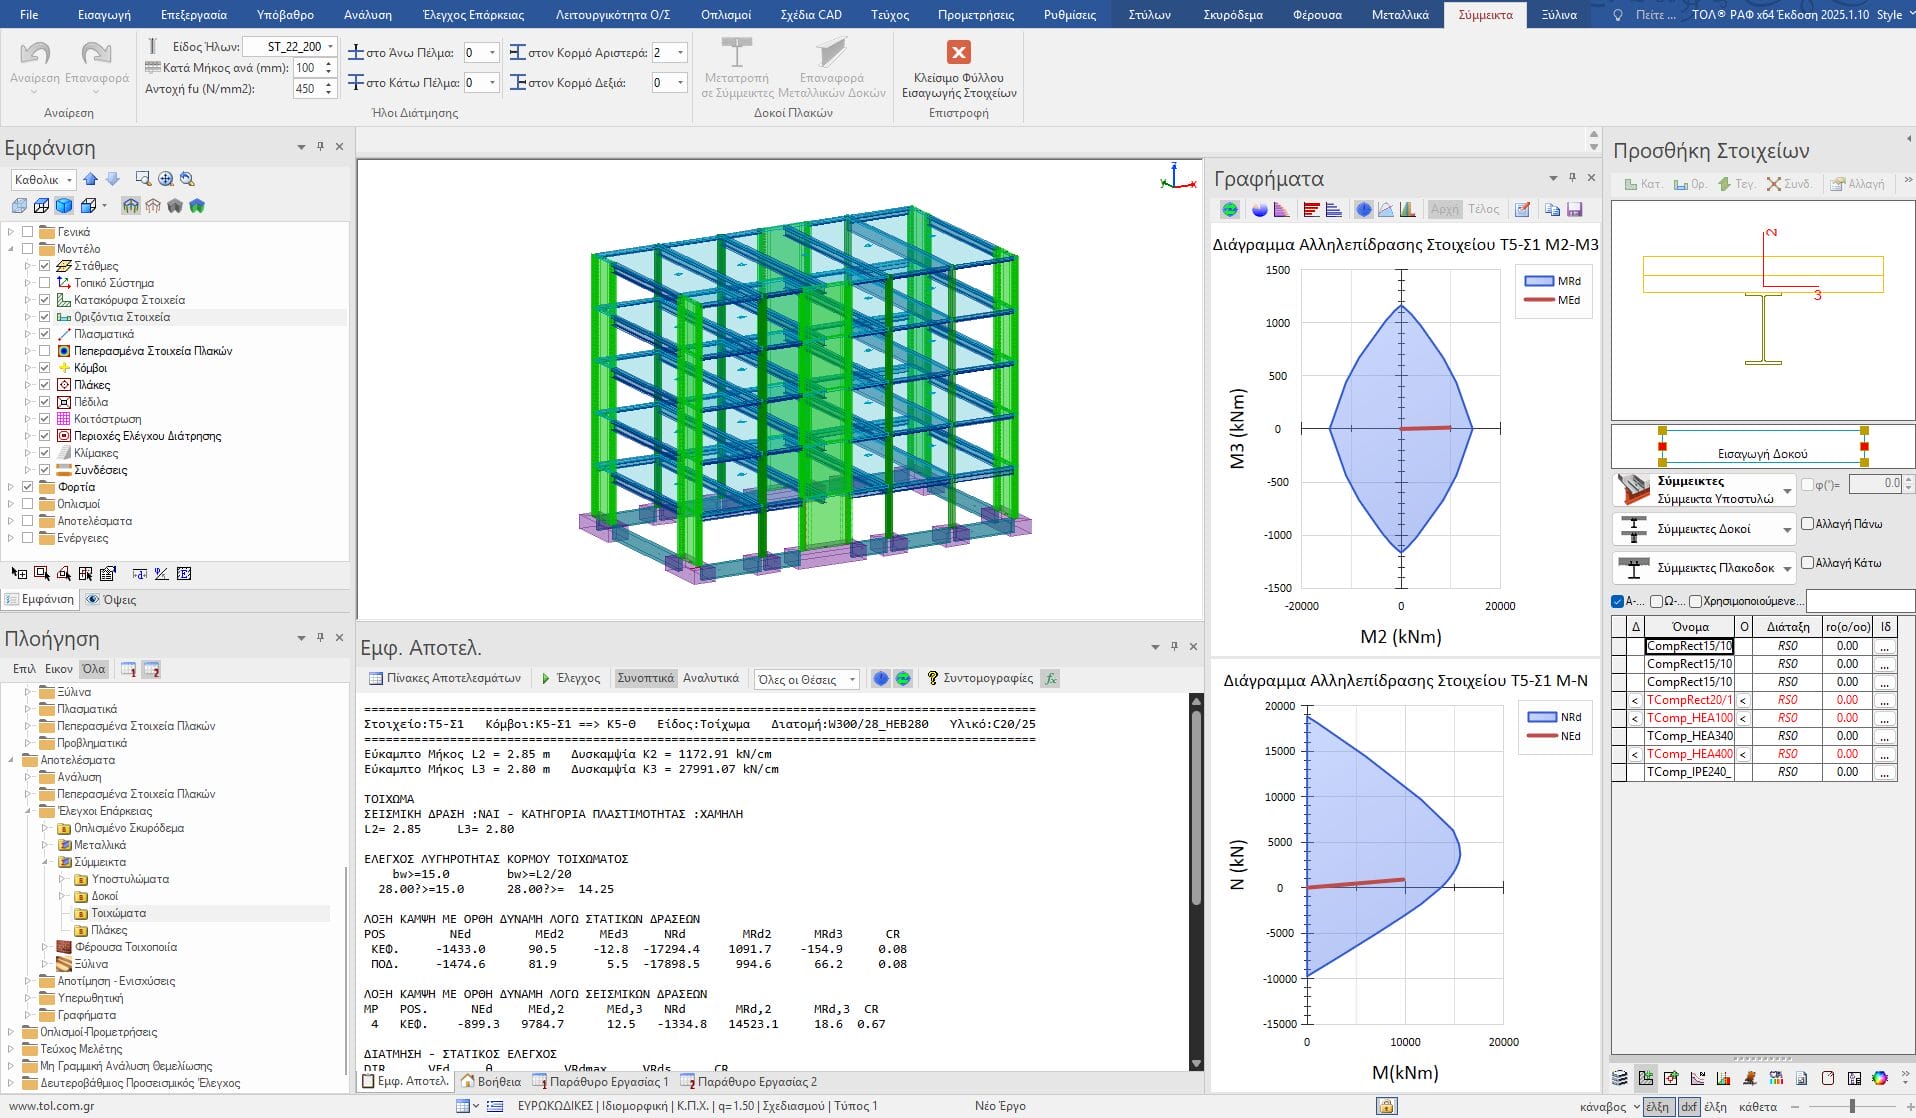Expand the Σύμμεικτες Δοκοί dropdown
Screen dimensions: 1916x1118
pos(1787,529)
